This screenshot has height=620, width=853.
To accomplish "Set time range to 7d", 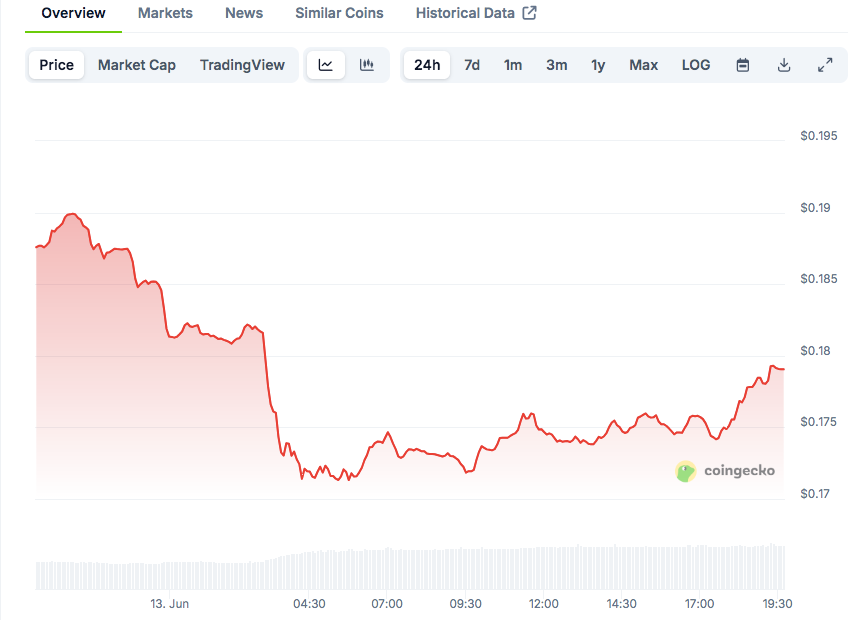I will point(472,65).
